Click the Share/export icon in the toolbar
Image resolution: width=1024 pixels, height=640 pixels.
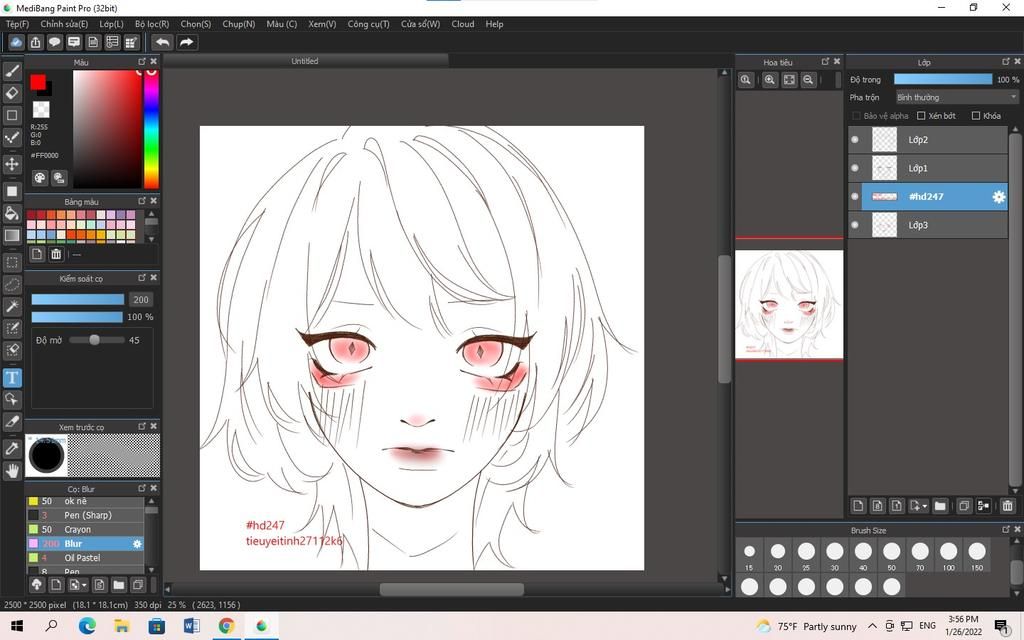coord(35,42)
